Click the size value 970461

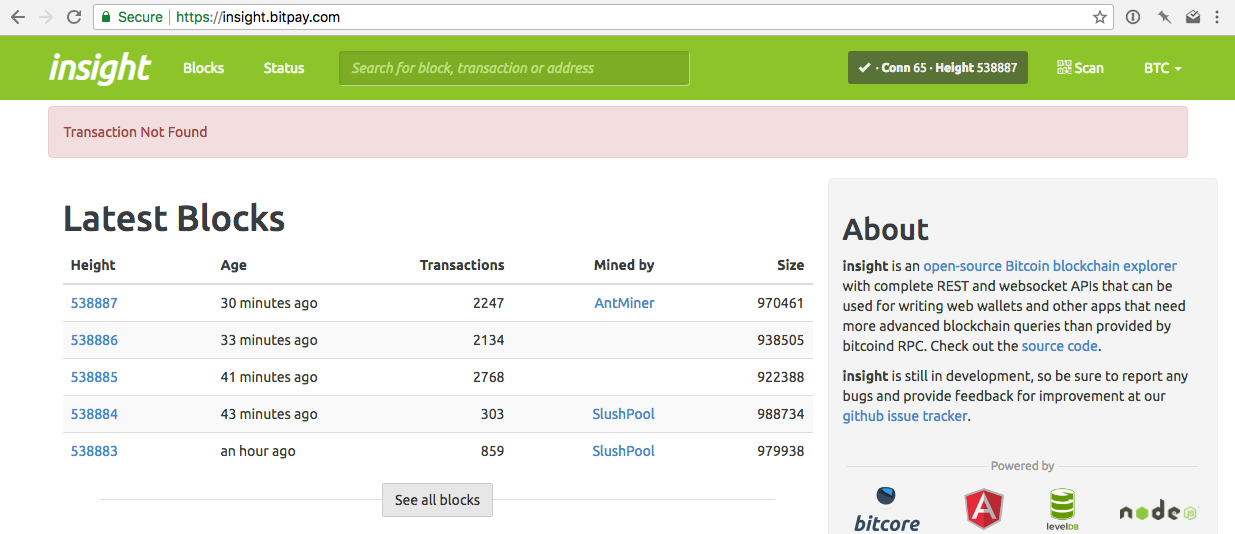point(780,303)
